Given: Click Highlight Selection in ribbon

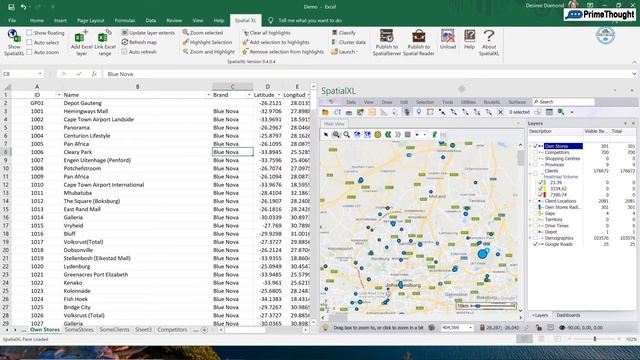Looking at the screenshot, I should point(207,42).
